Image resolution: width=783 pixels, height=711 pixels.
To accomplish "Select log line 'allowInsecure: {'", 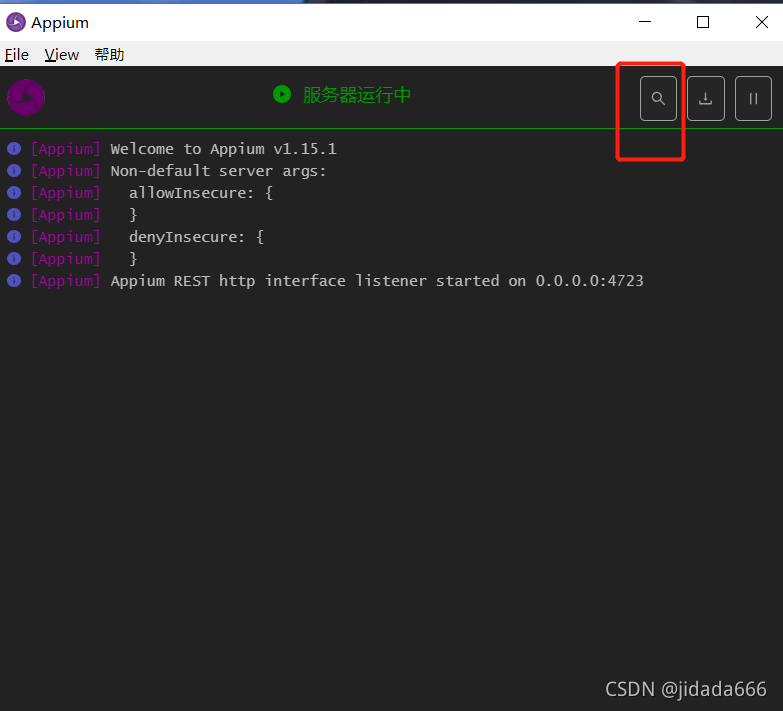I will click(x=201, y=193).
